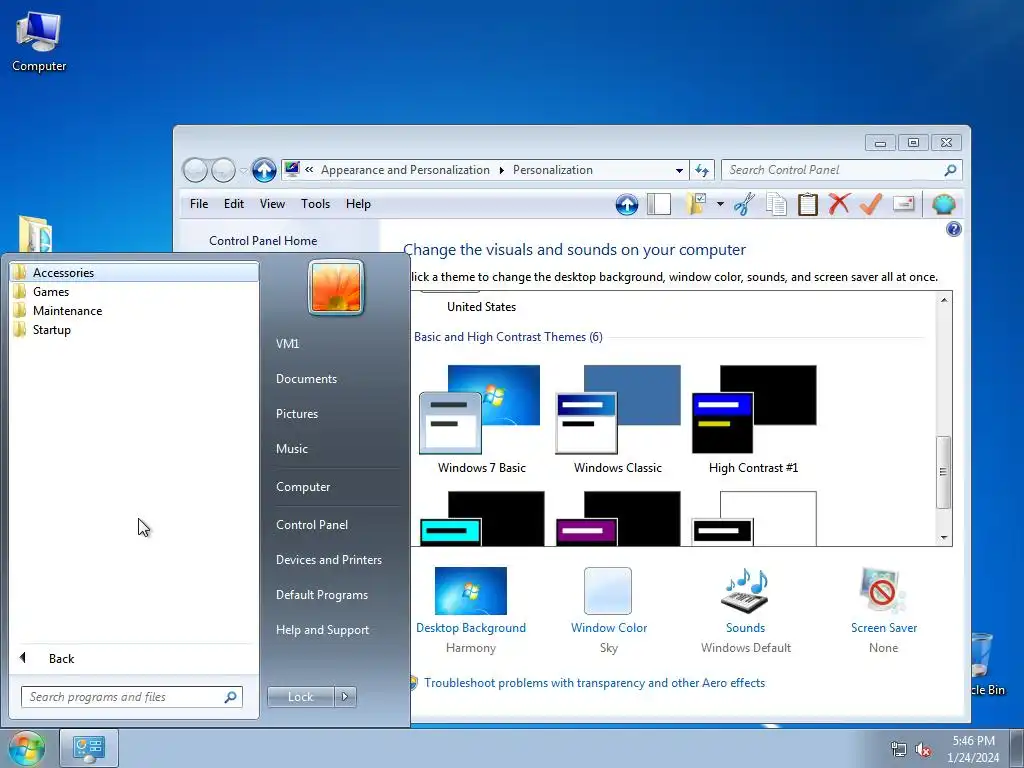Expand the folder options dropdown arrow

coord(720,204)
